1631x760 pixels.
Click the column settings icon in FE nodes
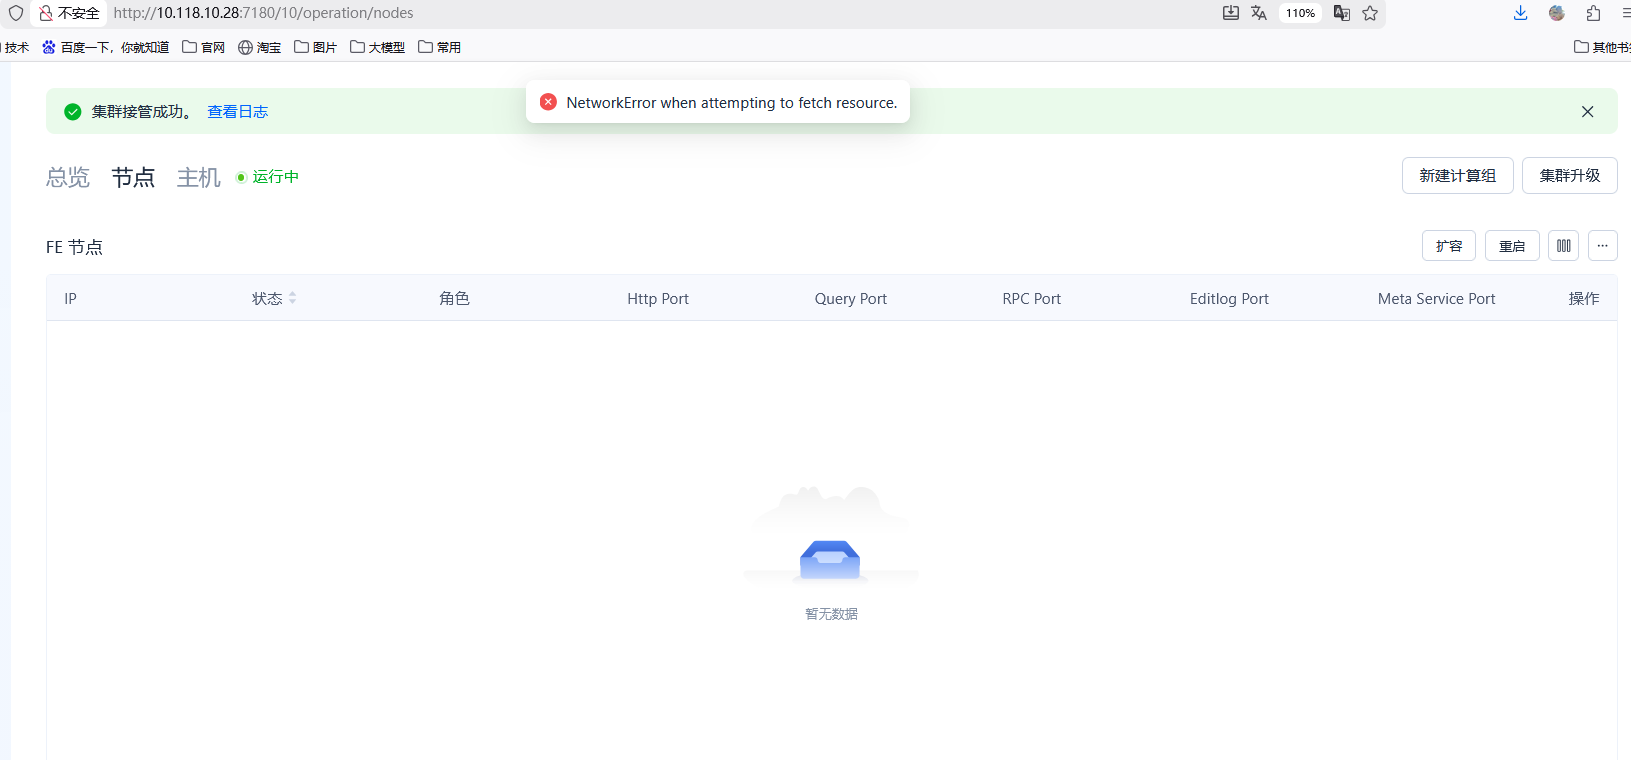(1563, 246)
